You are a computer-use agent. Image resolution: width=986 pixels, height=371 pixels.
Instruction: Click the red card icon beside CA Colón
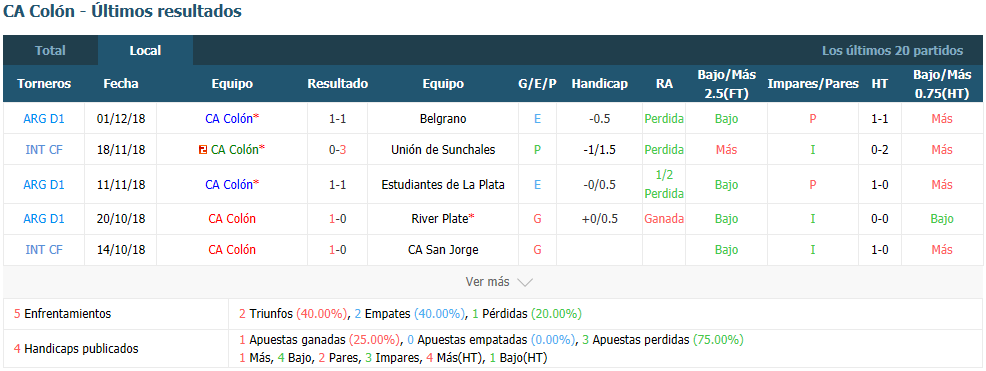pos(202,150)
